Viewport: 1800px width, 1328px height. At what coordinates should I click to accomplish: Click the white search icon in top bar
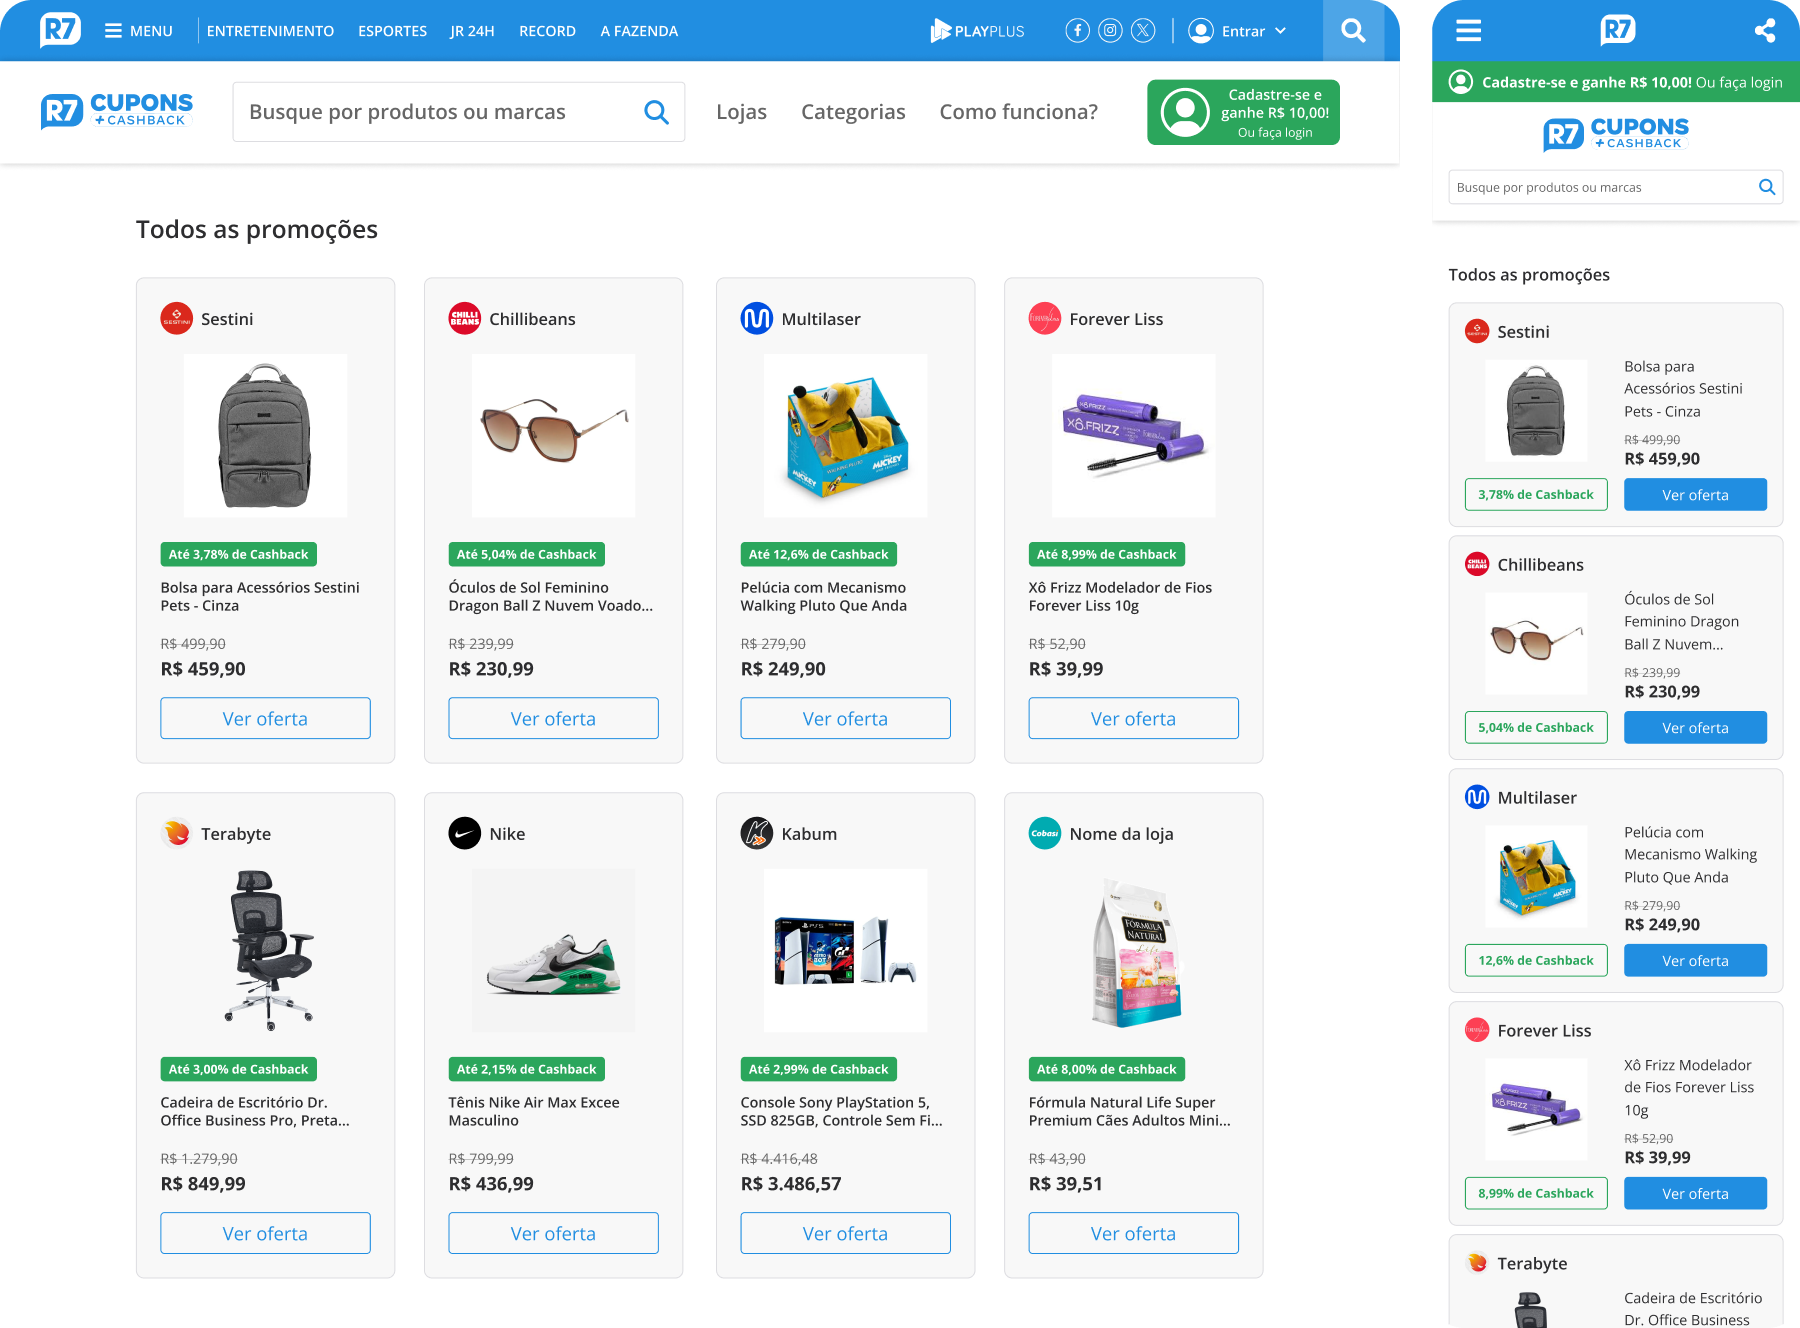[1353, 31]
